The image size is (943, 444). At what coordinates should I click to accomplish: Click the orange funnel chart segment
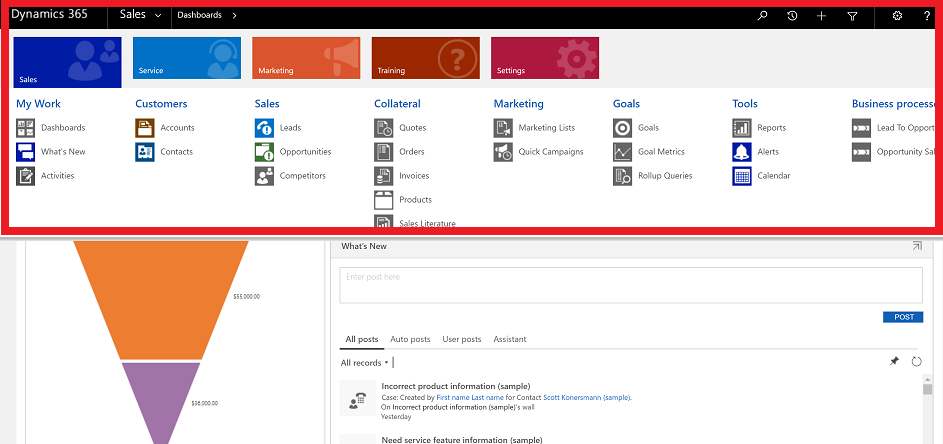click(x=162, y=300)
